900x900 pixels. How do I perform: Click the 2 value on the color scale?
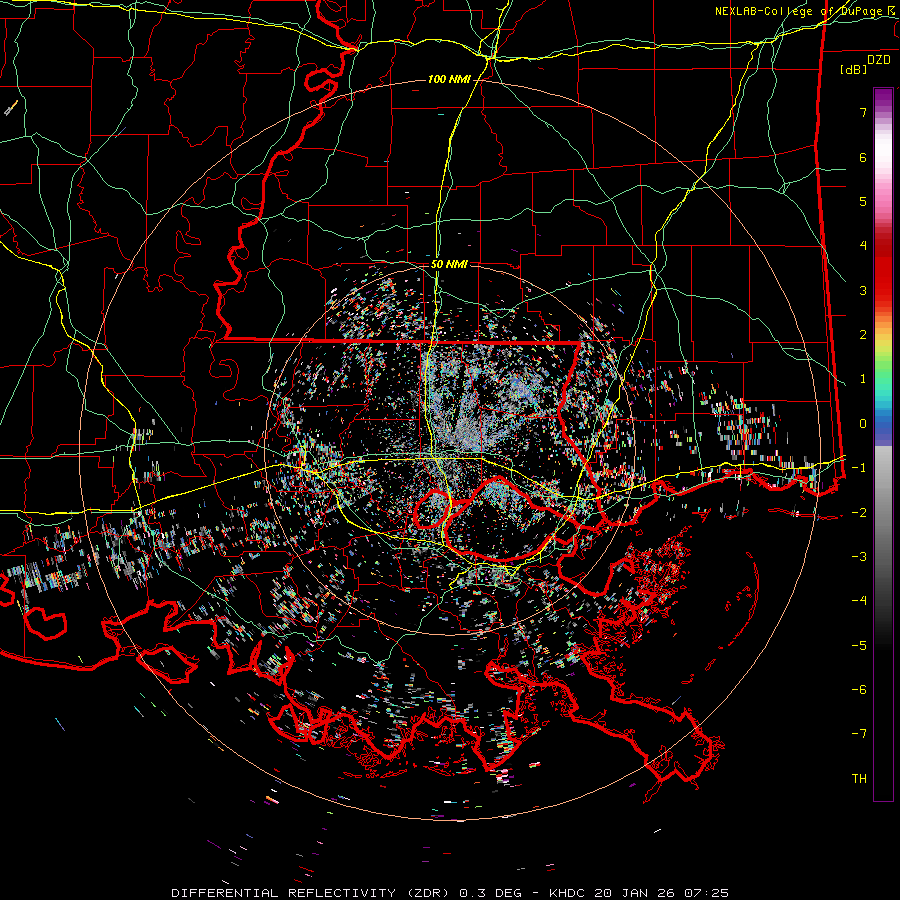click(x=863, y=335)
